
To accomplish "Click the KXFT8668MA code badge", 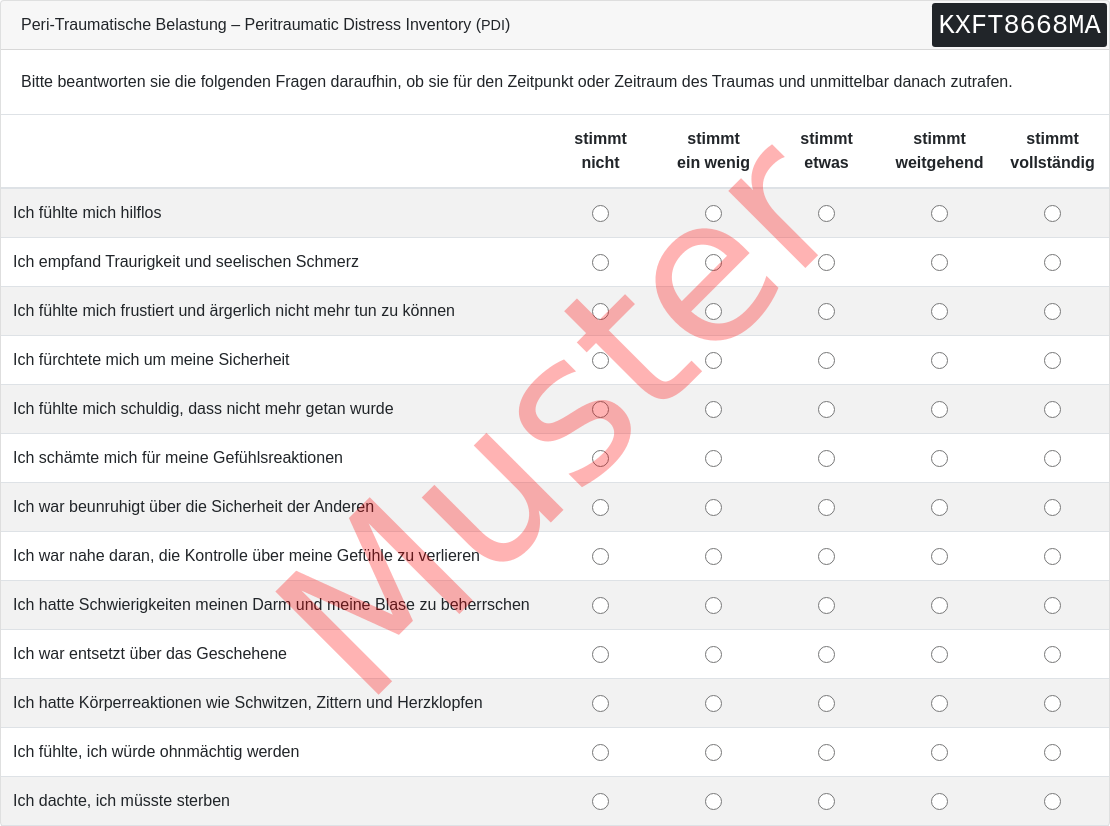I will tap(1019, 25).
